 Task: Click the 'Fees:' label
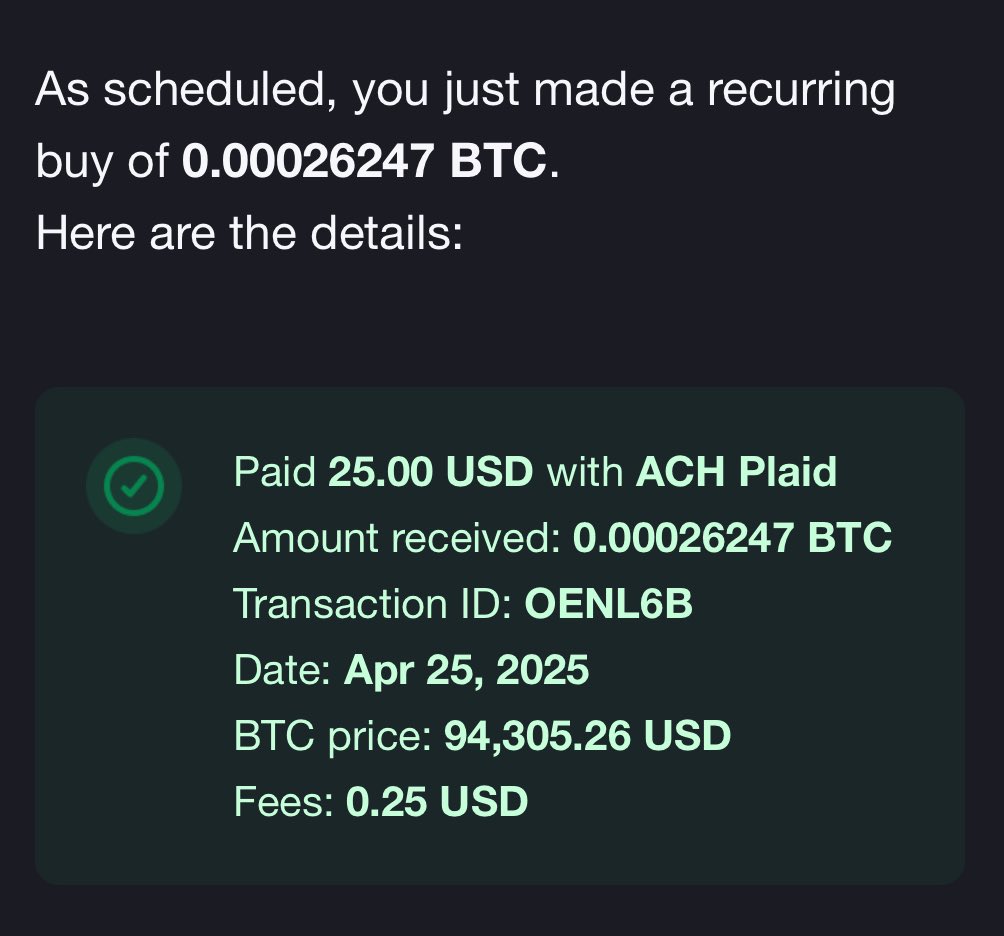284,802
